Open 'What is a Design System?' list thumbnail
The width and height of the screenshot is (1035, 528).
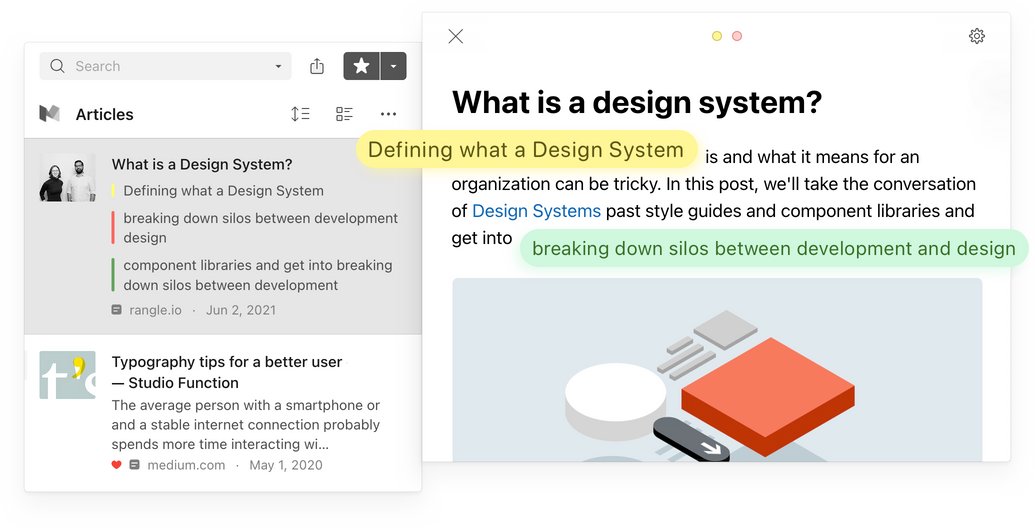tap(67, 178)
